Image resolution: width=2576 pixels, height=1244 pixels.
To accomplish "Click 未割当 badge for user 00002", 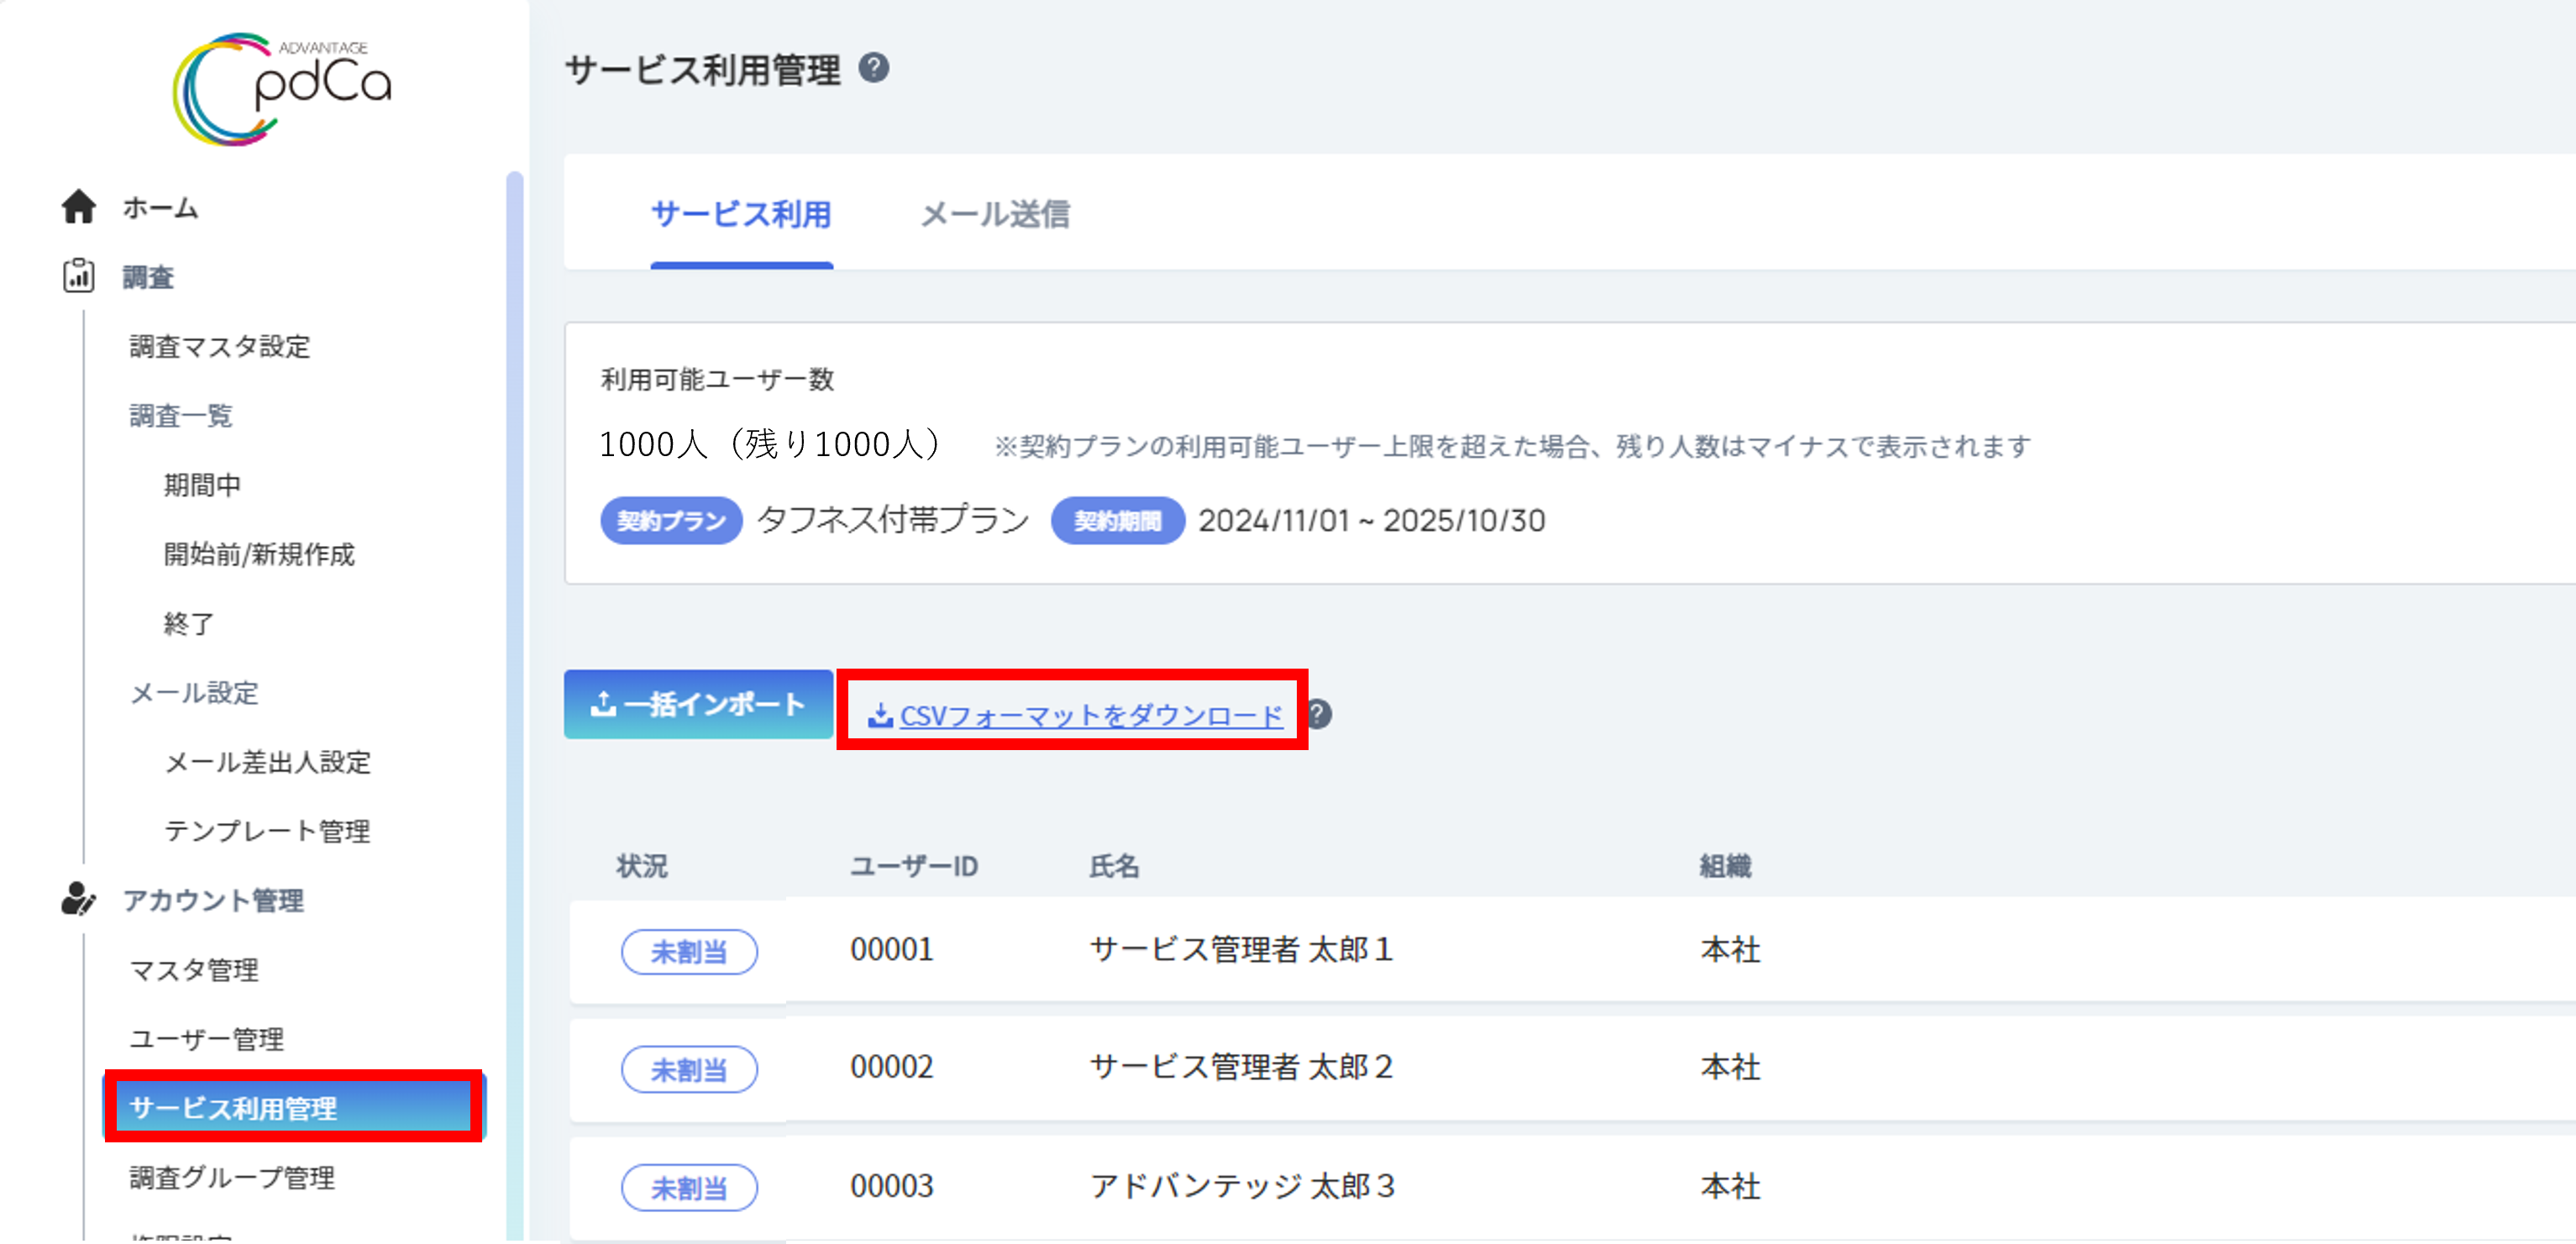I will pos(689,1069).
